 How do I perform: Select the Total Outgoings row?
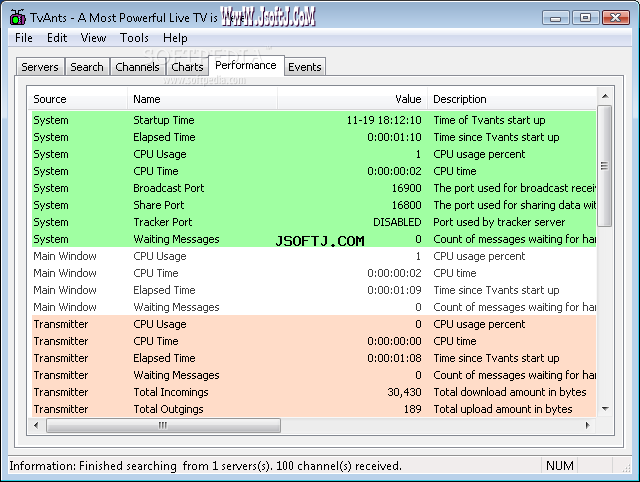(x=313, y=409)
